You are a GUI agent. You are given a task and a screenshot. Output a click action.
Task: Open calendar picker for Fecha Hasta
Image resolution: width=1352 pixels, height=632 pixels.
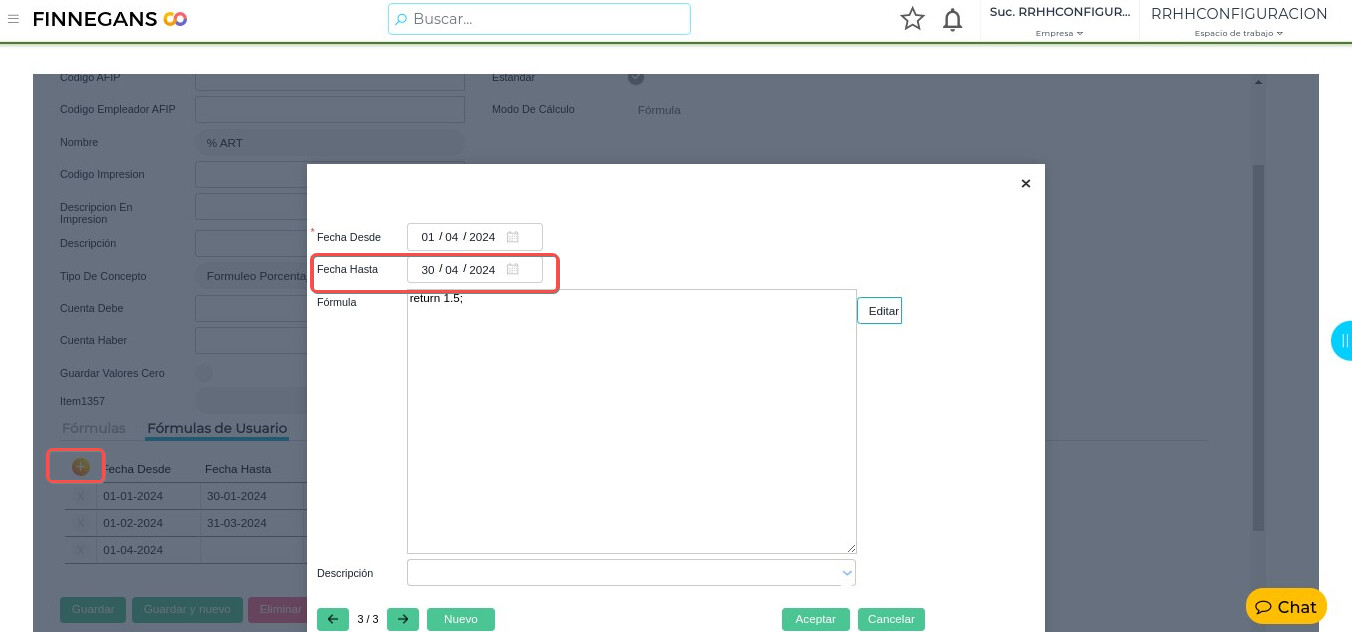coord(512,269)
